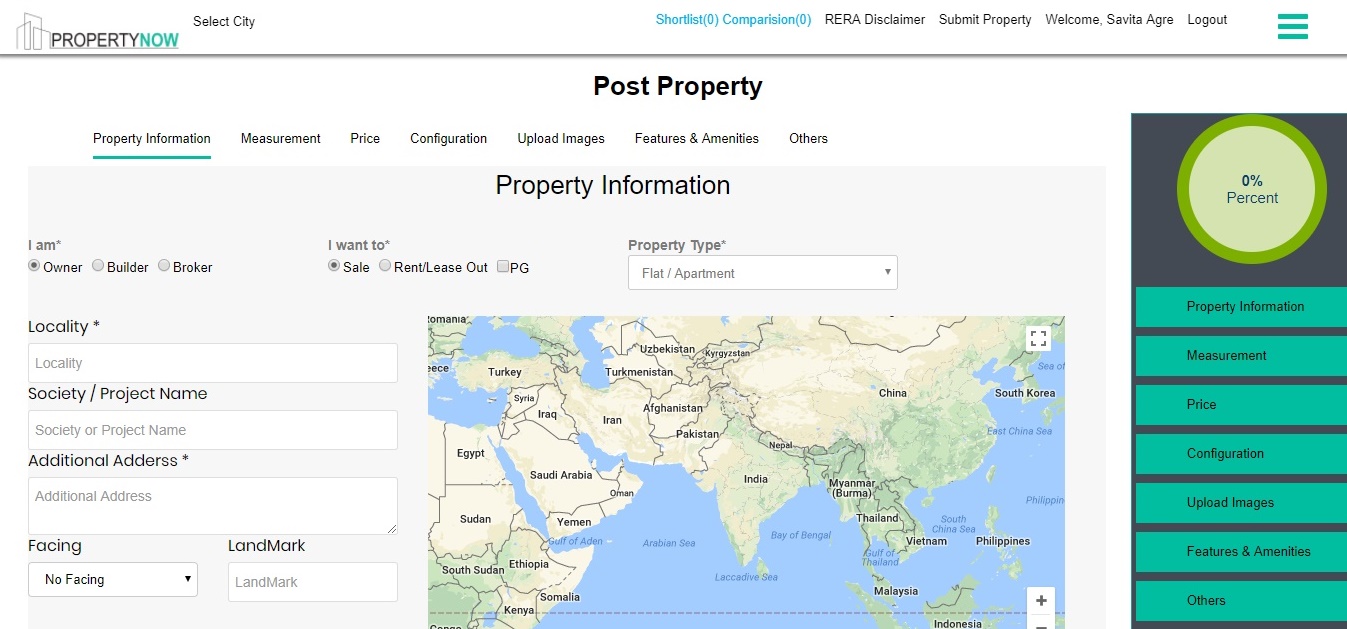Open the RERA Disclaimer link
This screenshot has width=1347, height=629.
(875, 19)
